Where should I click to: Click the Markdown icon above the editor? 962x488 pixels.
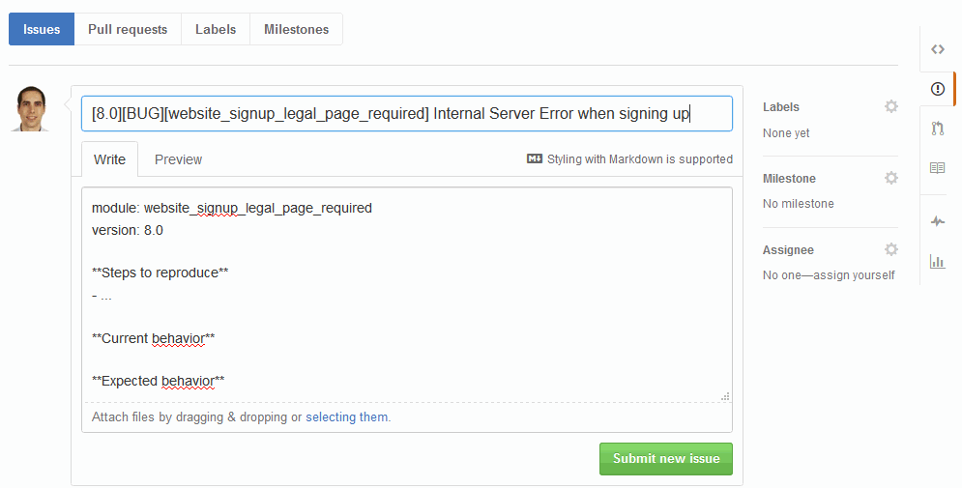tap(534, 159)
